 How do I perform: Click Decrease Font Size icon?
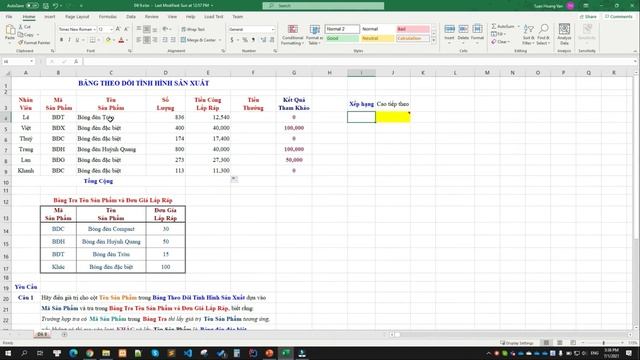pos(126,29)
